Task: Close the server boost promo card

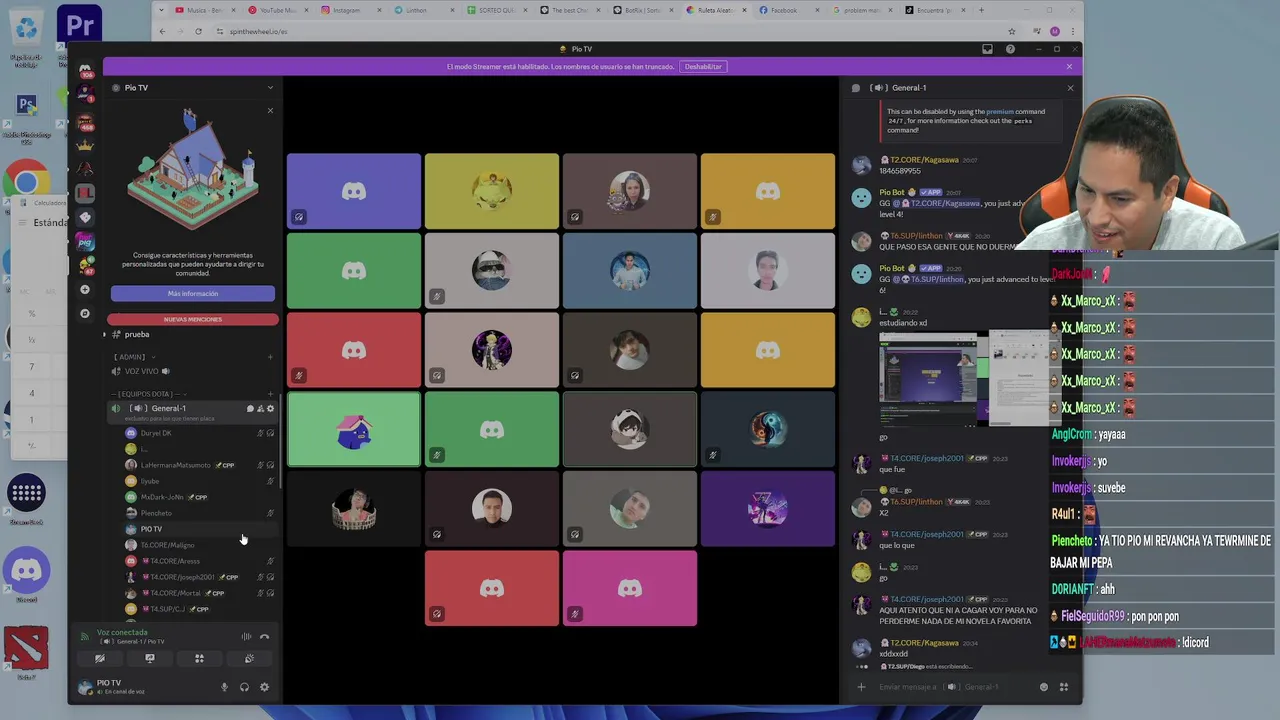Action: tap(270, 110)
